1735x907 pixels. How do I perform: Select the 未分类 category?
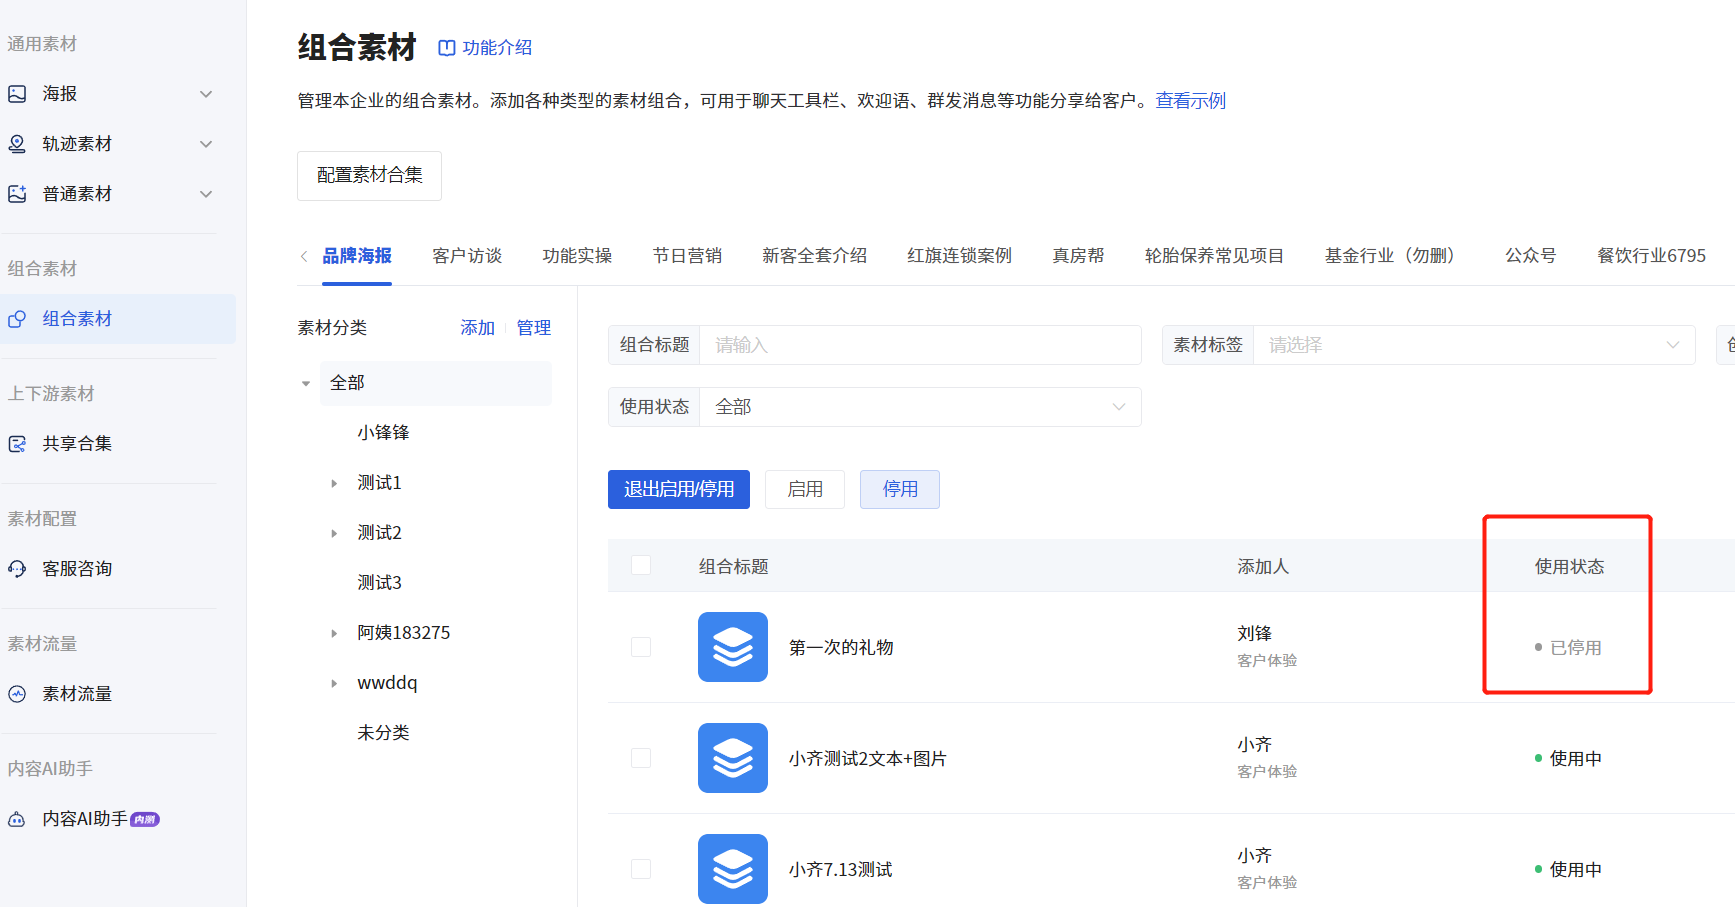click(x=383, y=733)
